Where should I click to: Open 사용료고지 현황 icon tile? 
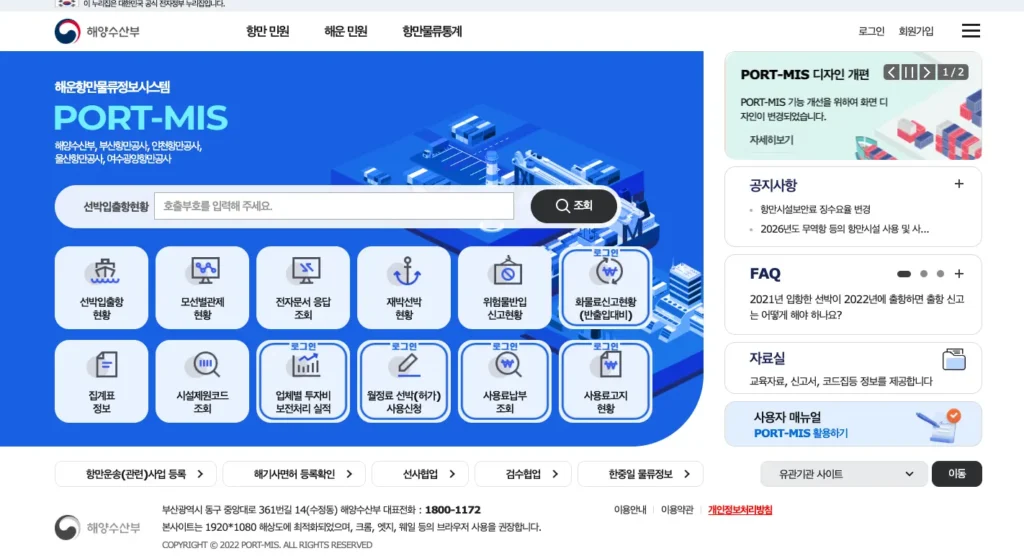click(x=605, y=381)
